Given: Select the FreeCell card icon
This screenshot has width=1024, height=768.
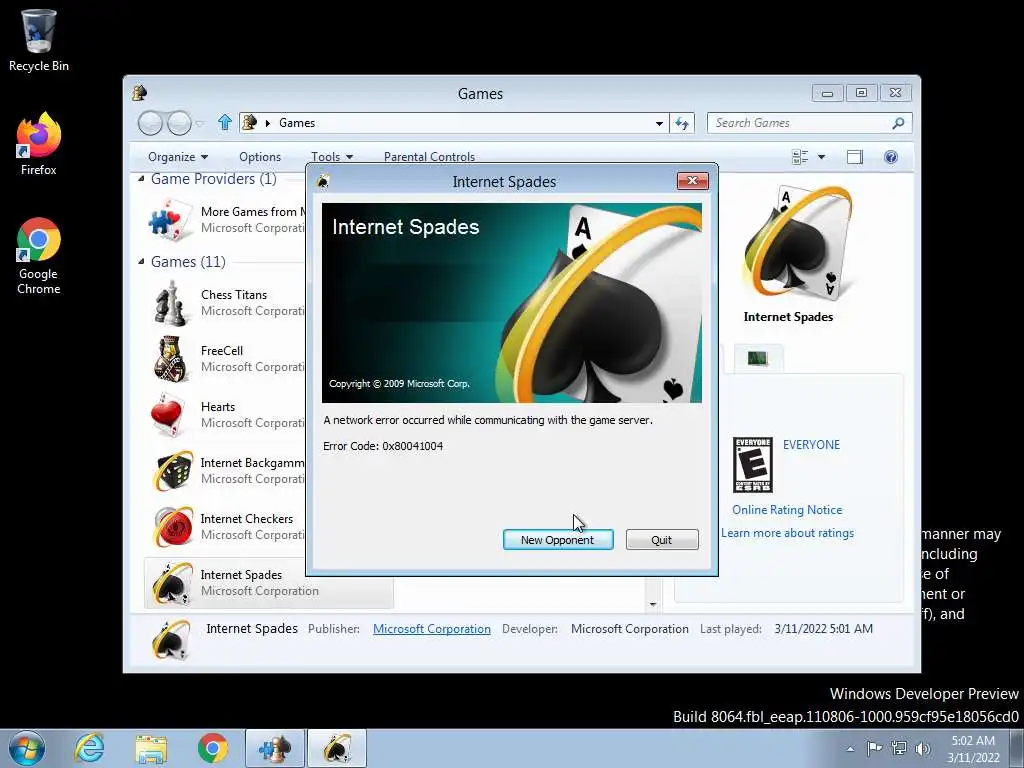Looking at the screenshot, I should pos(170,359).
